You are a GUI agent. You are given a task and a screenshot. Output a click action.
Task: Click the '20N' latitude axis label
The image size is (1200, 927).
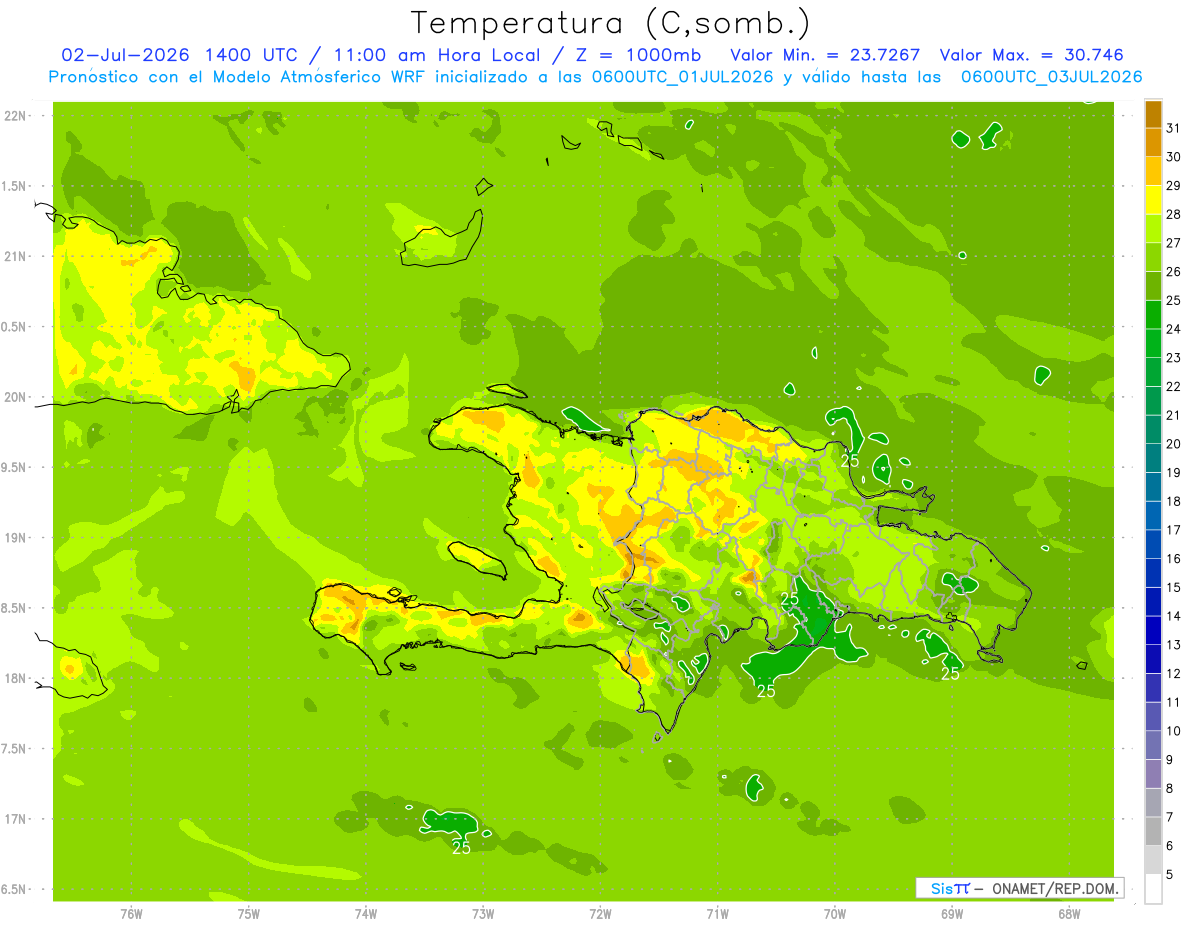[x=15, y=397]
